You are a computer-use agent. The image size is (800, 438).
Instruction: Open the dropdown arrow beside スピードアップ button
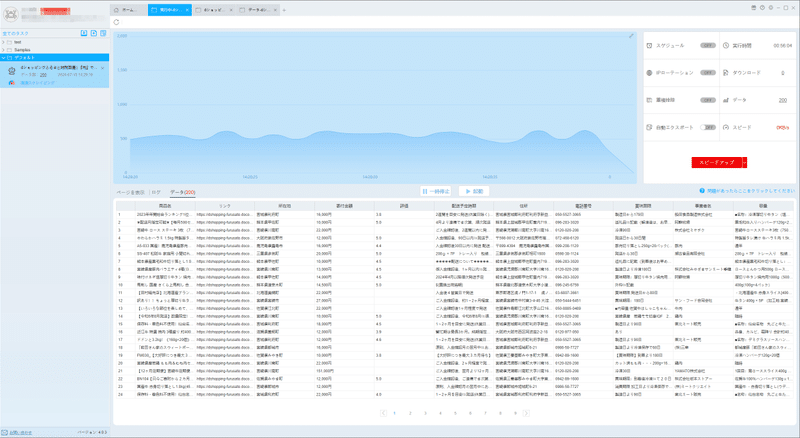click(744, 162)
